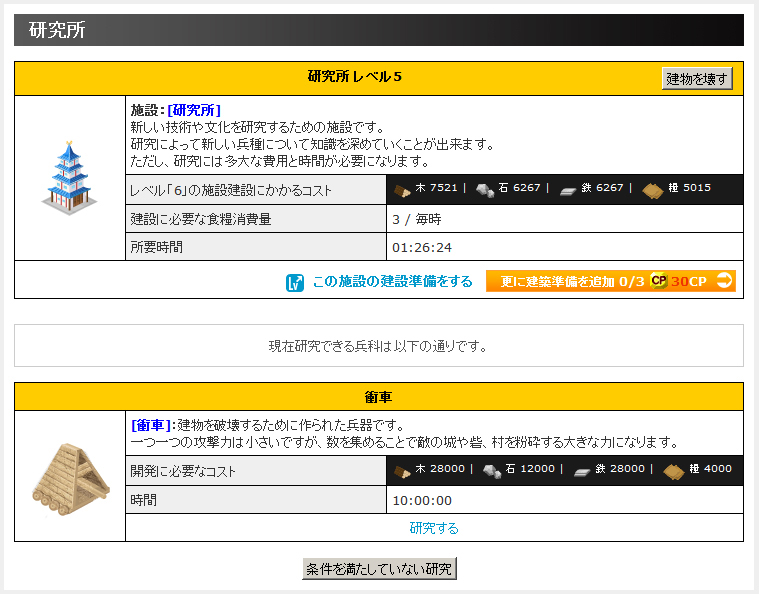The image size is (759, 594).
Task: Click the iron icon in level 6 cost
Action: coord(568,189)
